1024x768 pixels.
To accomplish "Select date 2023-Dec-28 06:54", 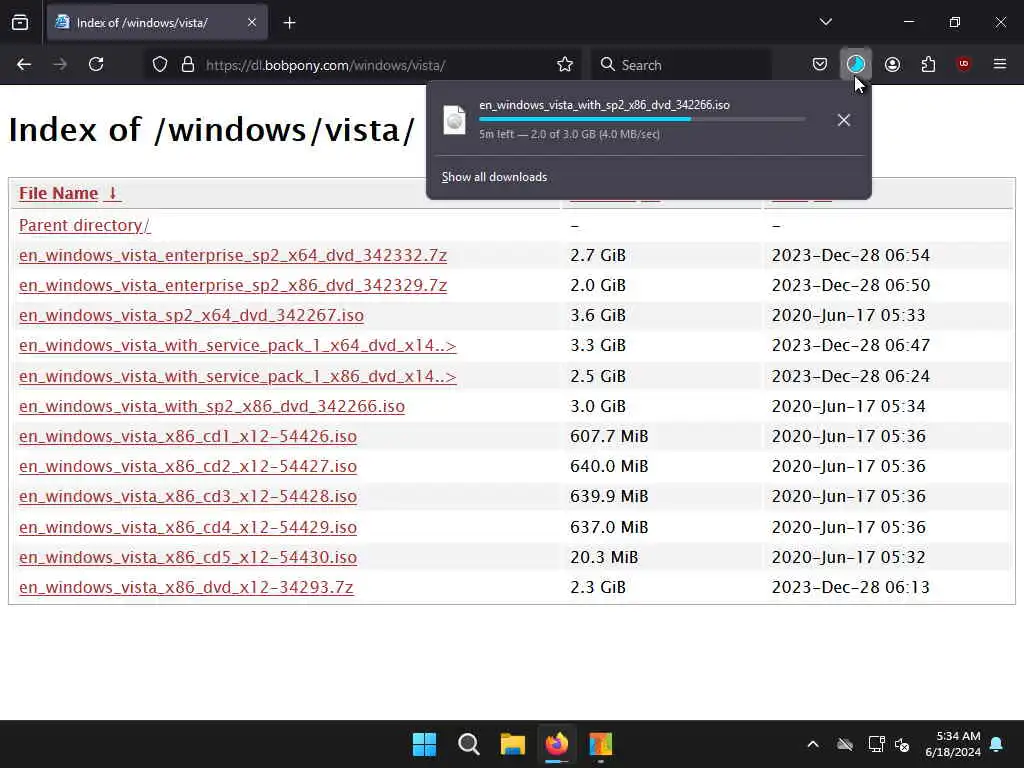I will pos(850,255).
